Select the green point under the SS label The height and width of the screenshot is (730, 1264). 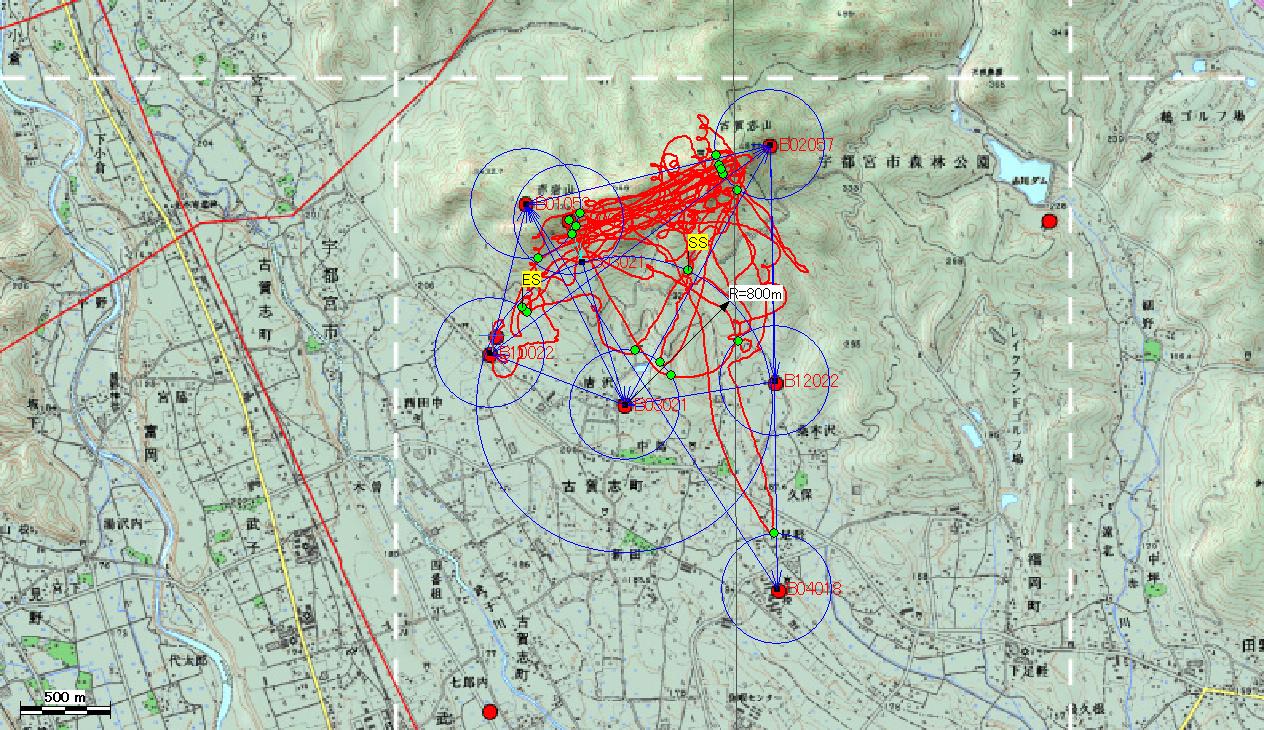pyautogui.click(x=688, y=270)
